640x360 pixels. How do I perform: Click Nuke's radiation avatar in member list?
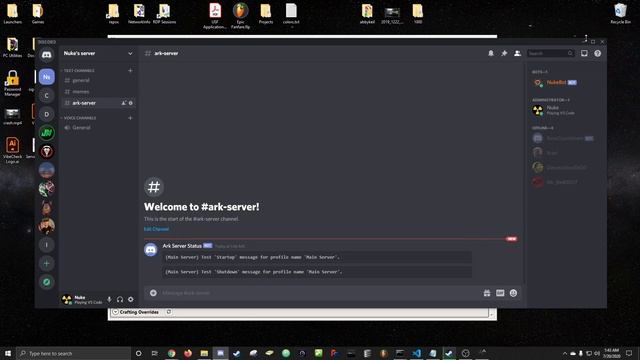(x=538, y=110)
